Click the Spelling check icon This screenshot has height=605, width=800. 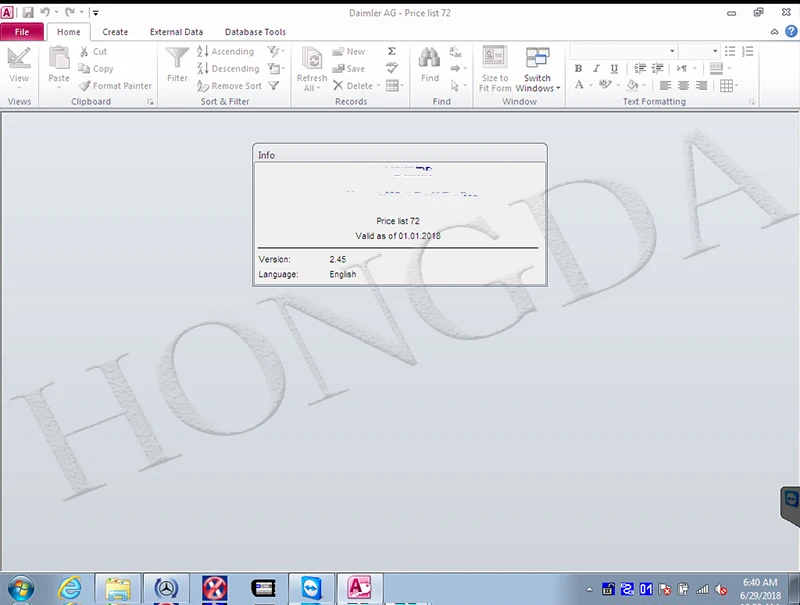[x=392, y=68]
